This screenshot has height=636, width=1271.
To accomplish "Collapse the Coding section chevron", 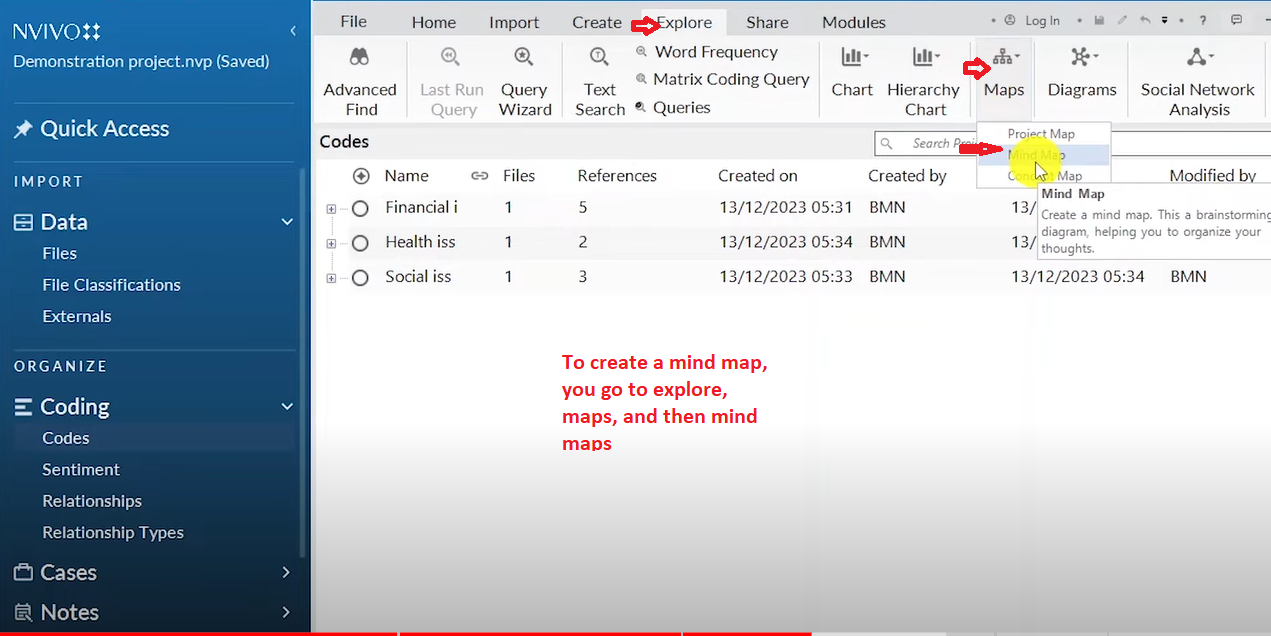I will click(286, 406).
